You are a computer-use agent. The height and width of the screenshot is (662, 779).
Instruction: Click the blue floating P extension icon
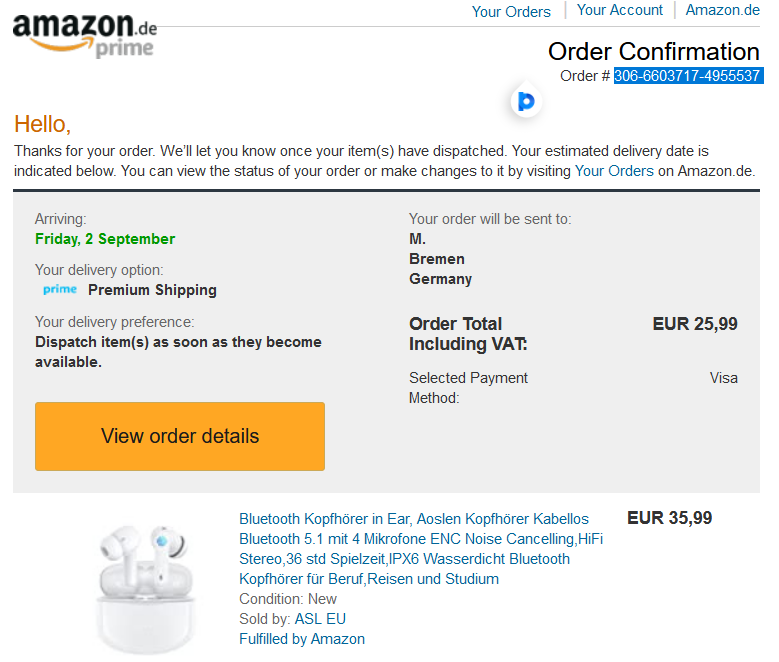pyautogui.click(x=526, y=101)
